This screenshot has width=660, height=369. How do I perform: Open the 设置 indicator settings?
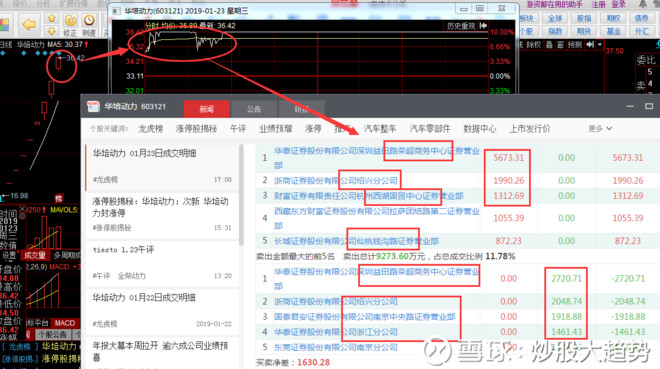click(x=9, y=255)
